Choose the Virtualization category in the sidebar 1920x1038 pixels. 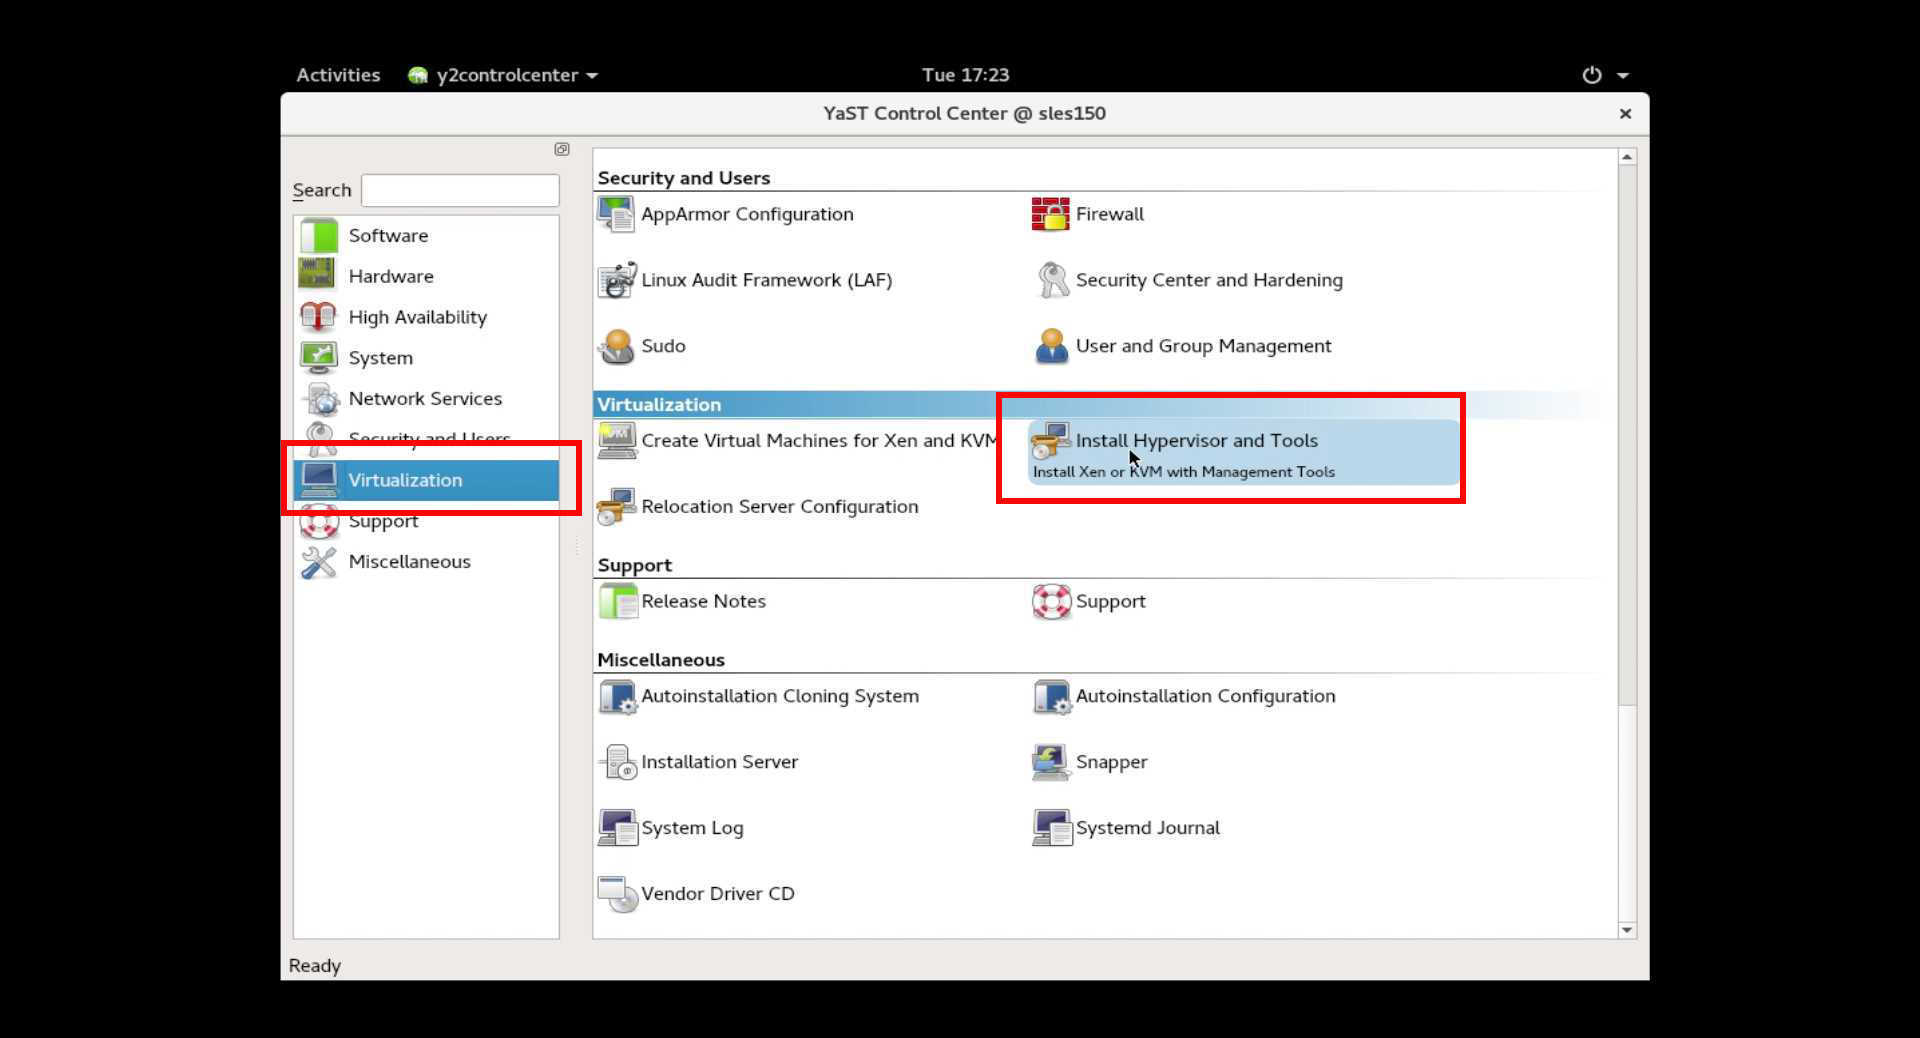pyautogui.click(x=427, y=480)
